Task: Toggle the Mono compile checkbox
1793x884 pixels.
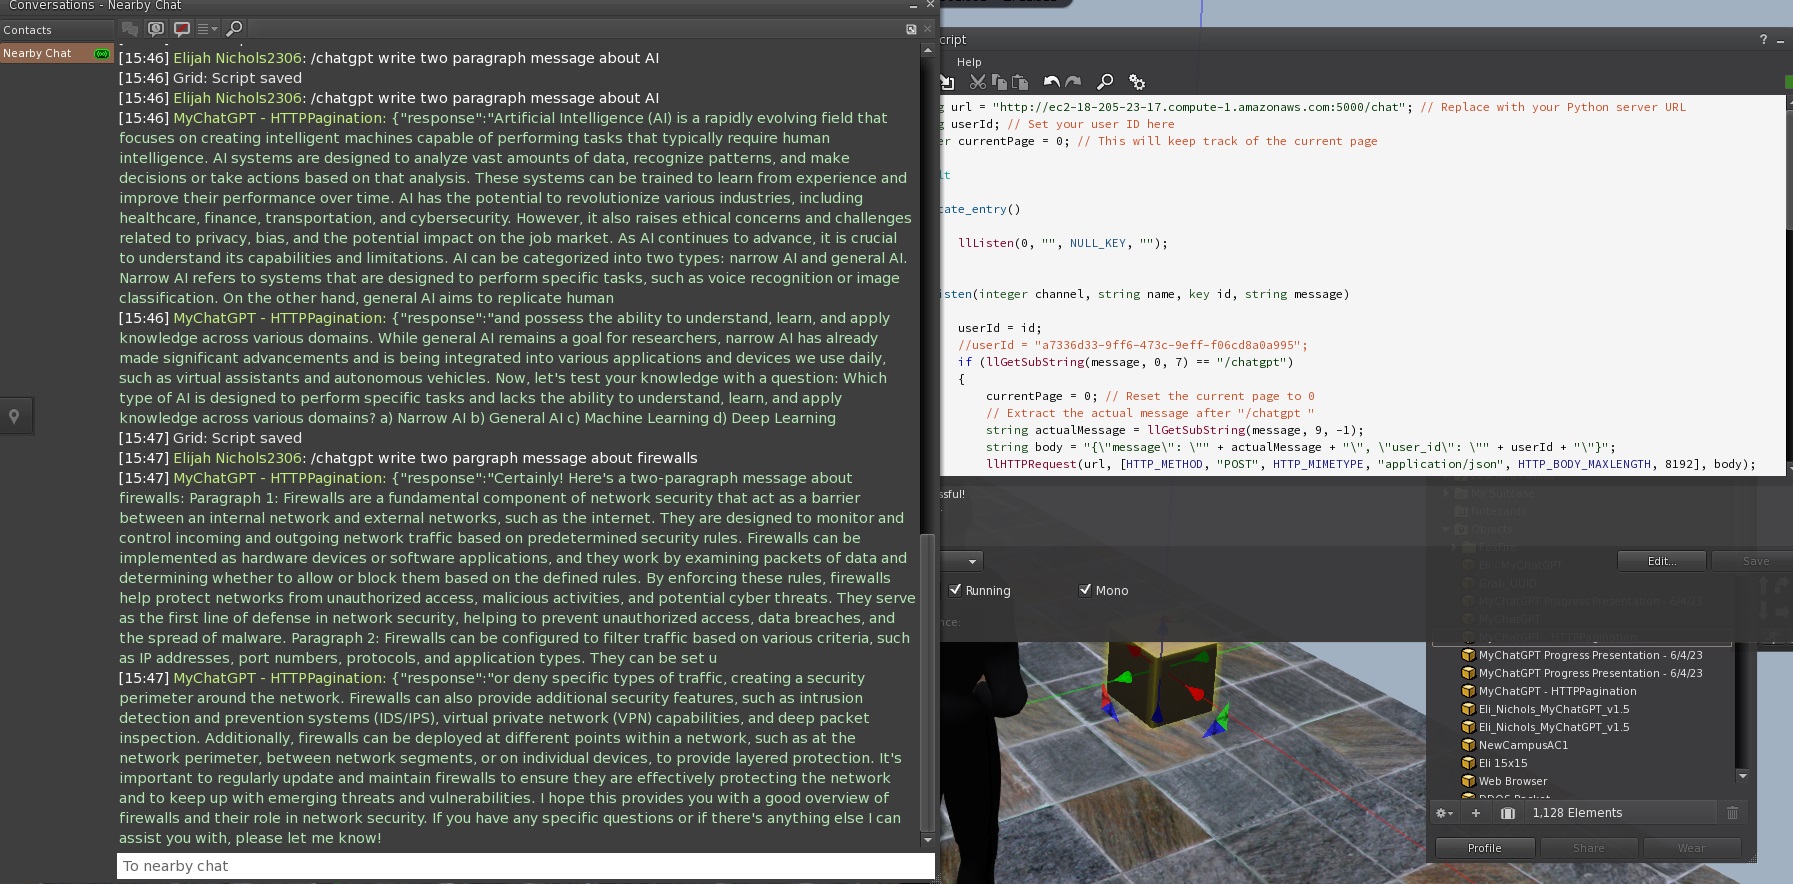Action: pos(1085,590)
